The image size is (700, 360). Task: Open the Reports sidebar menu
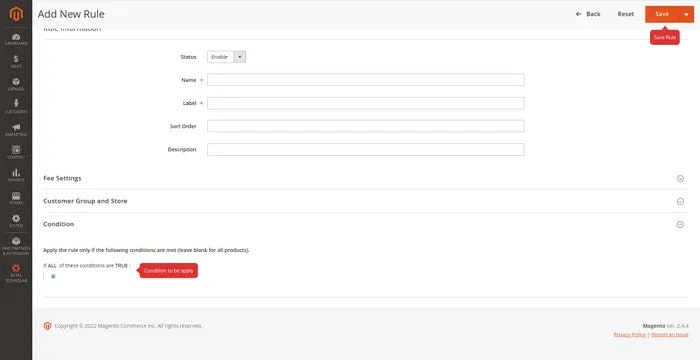click(16, 175)
